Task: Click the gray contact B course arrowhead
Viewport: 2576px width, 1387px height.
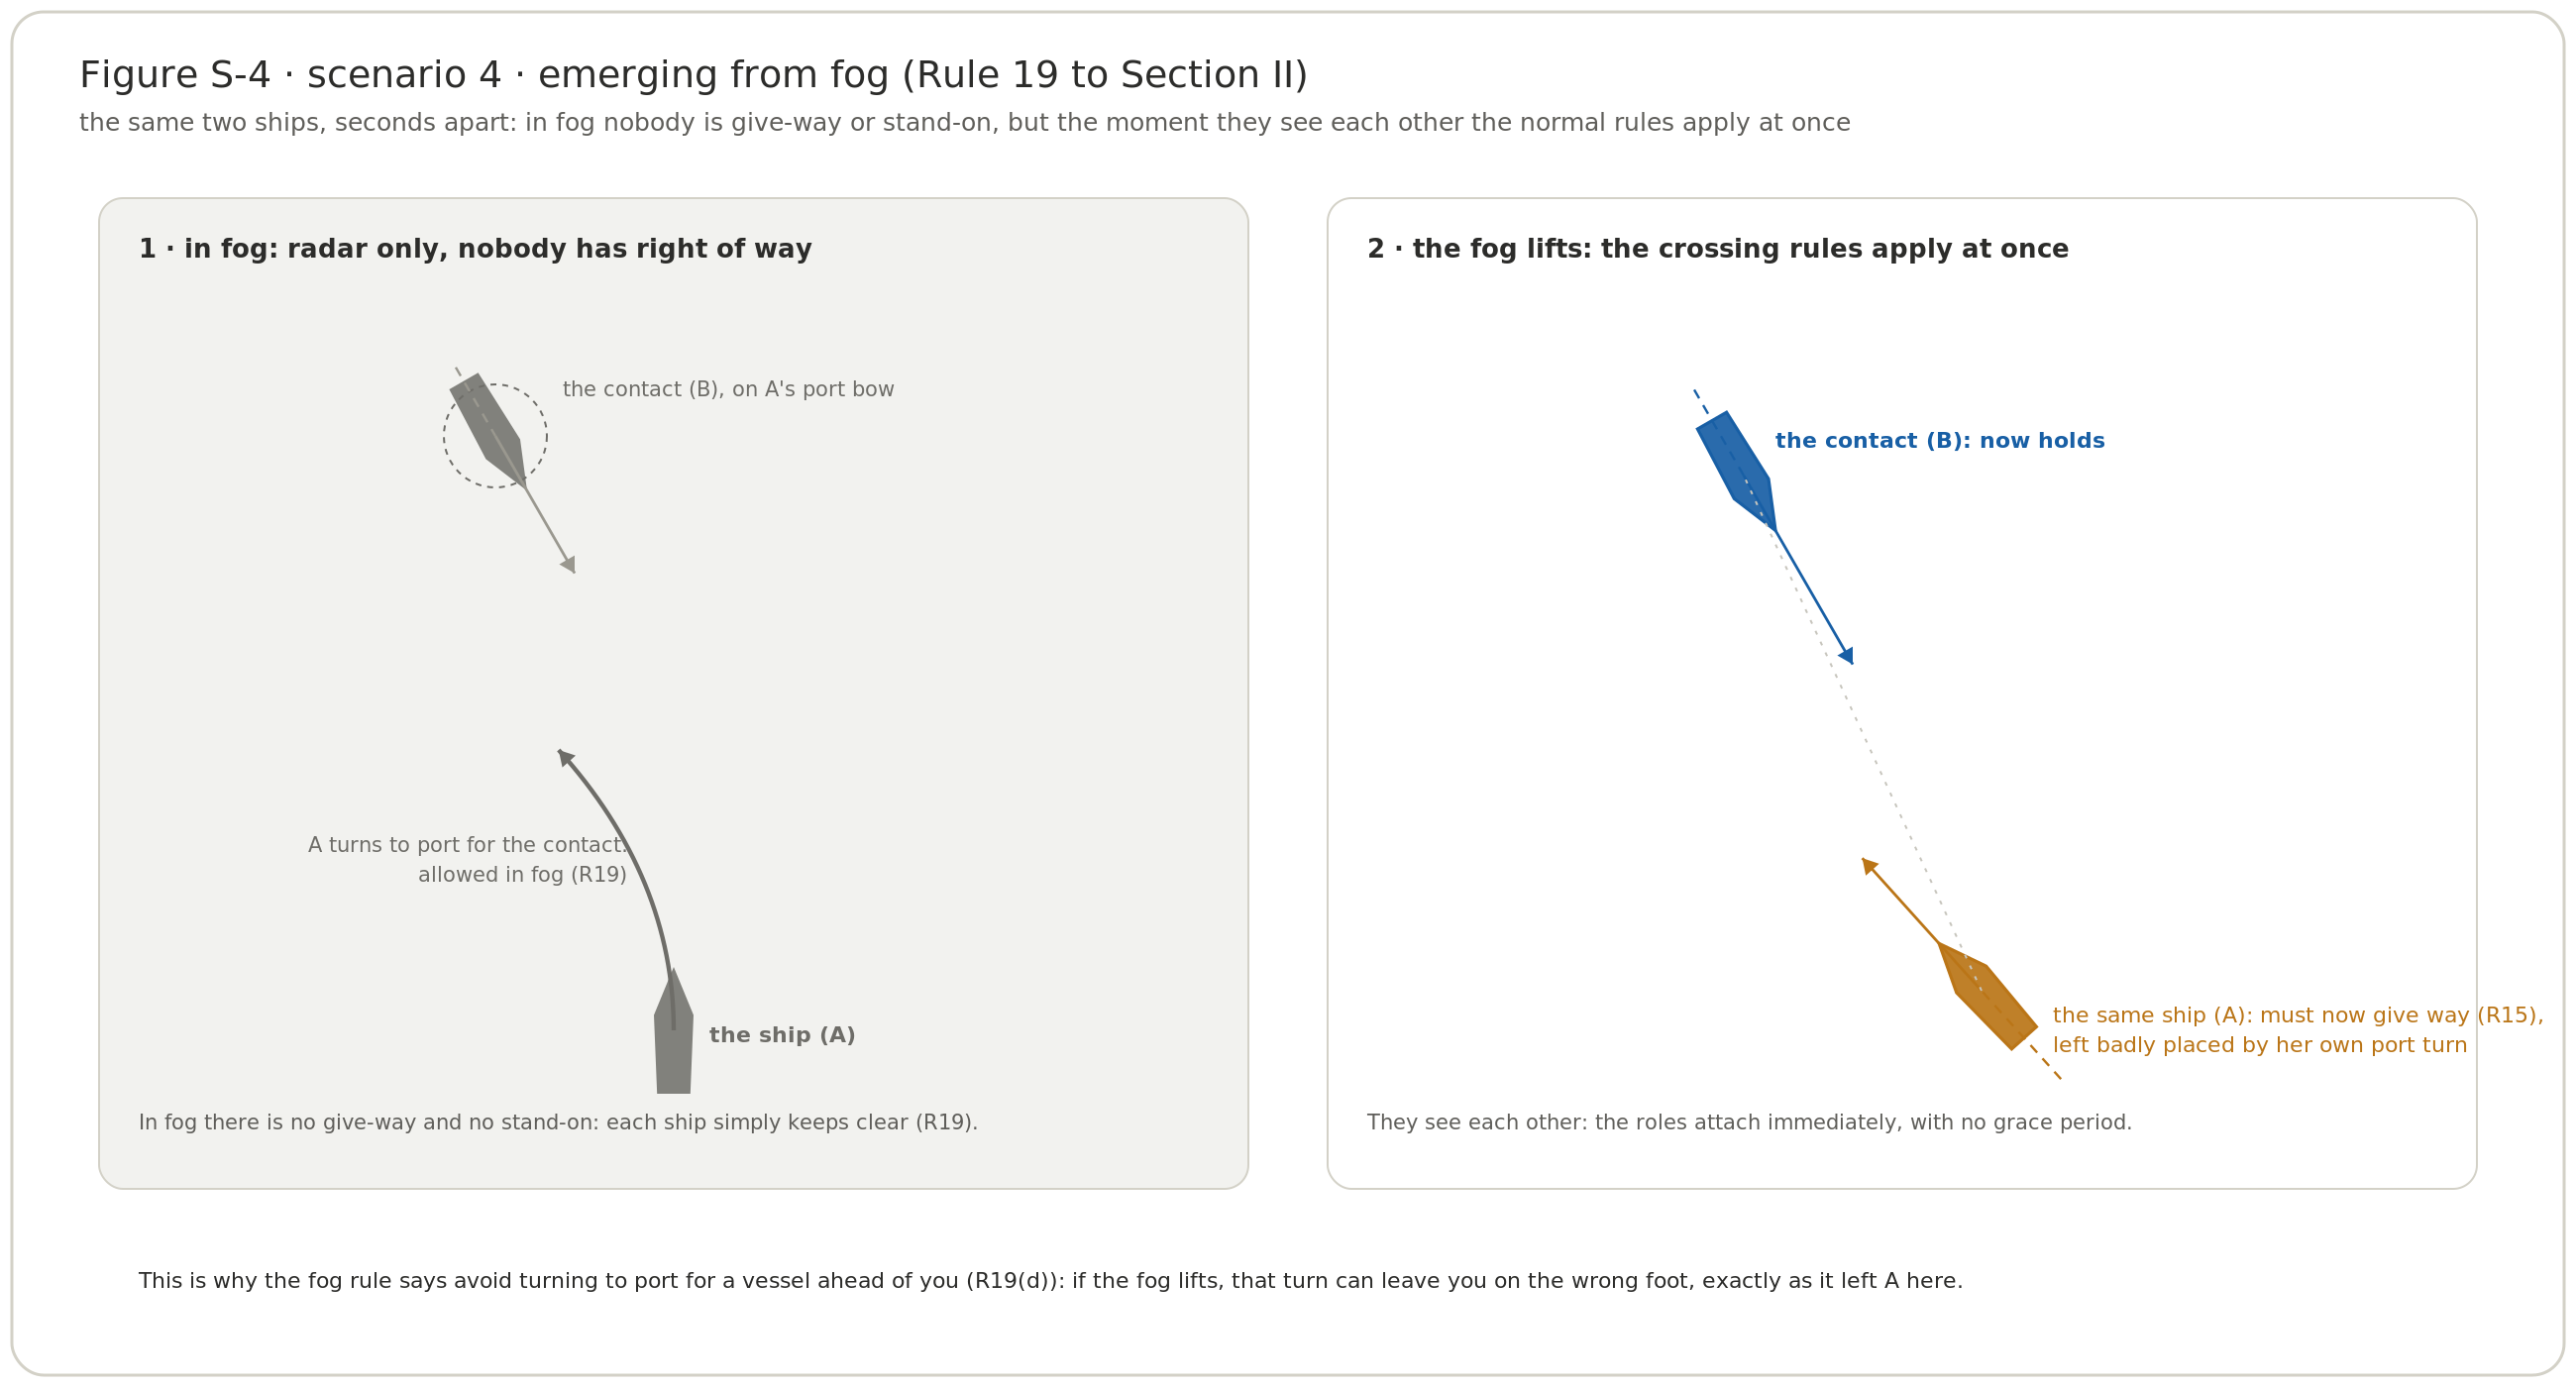Action: tap(569, 565)
